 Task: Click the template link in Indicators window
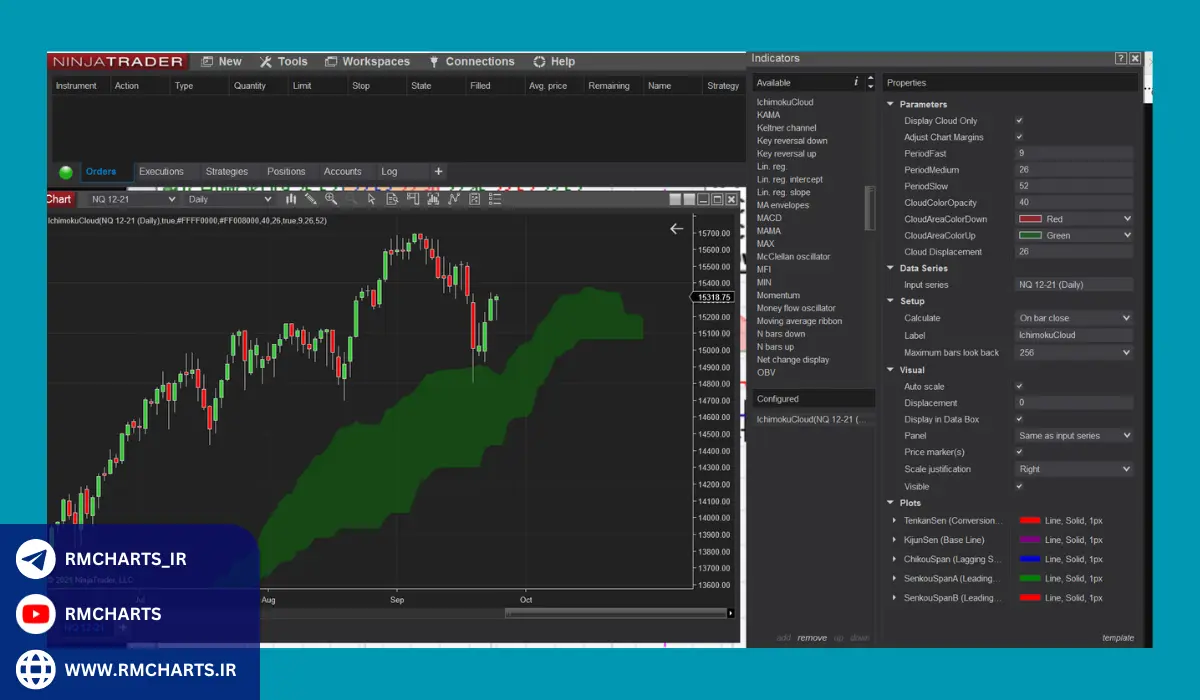coord(1117,638)
